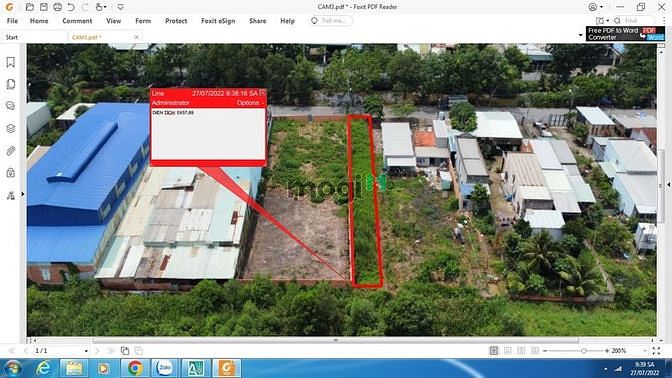
Task: Select continuous page view mode
Action: 507,351
